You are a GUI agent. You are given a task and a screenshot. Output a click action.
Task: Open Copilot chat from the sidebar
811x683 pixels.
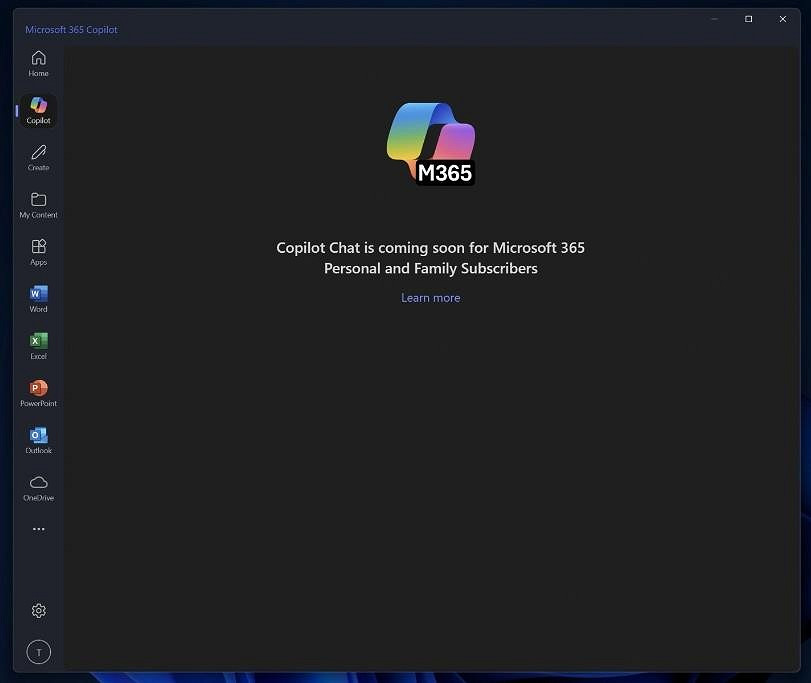[x=38, y=110]
